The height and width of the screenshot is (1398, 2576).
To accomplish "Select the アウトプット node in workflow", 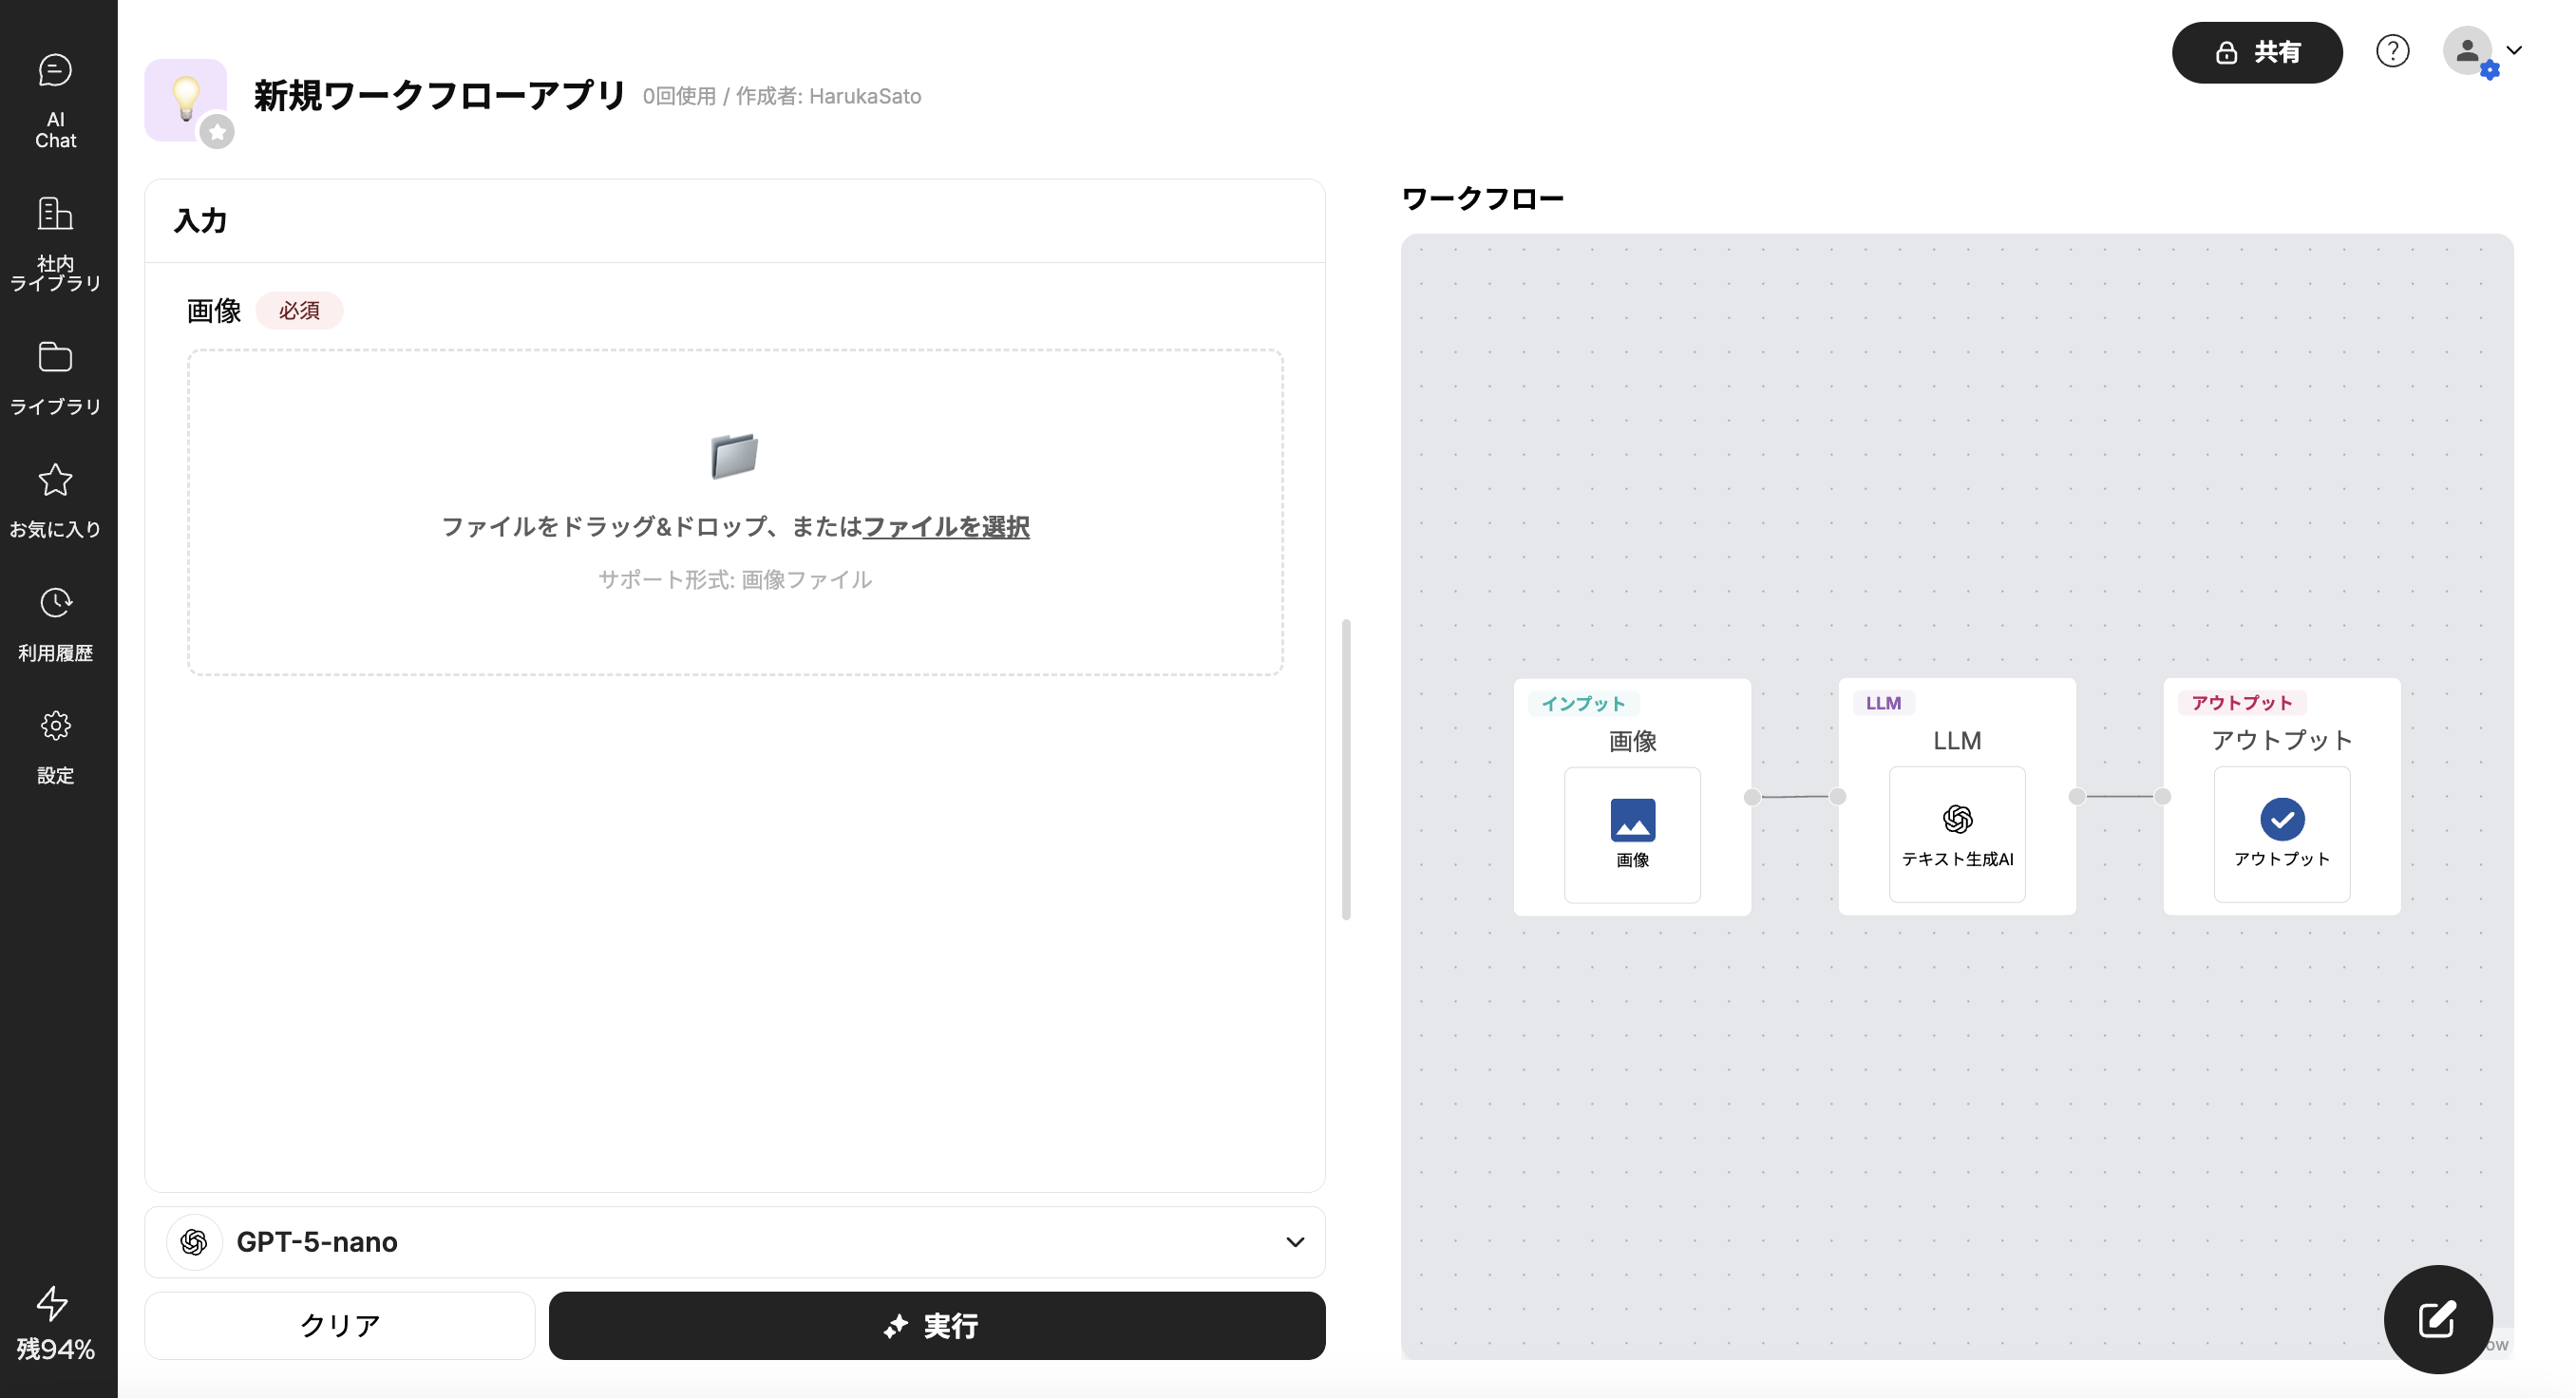I will point(2281,833).
